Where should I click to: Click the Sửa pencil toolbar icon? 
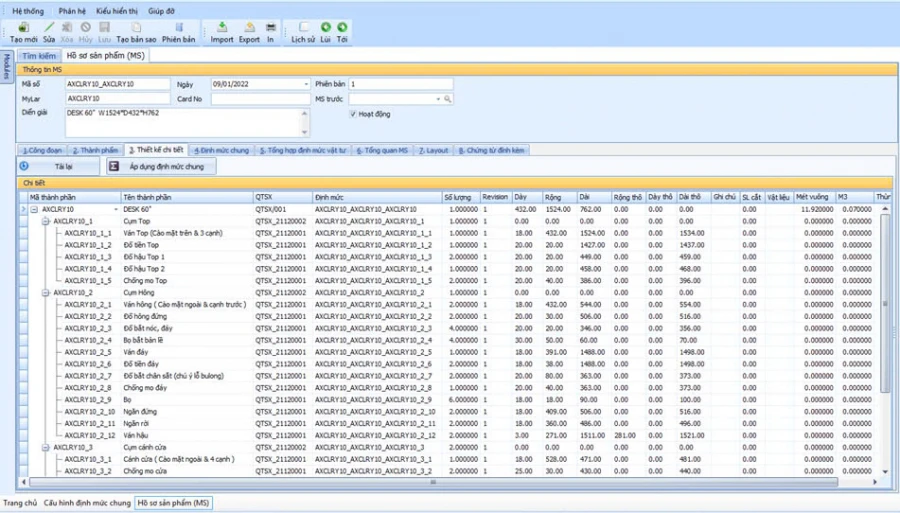tap(49, 27)
